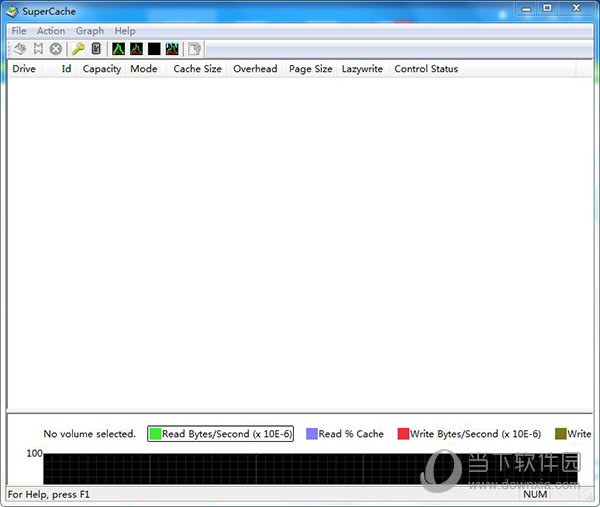Image resolution: width=600 pixels, height=507 pixels.
Task: Select the green peak graph icon
Action: point(119,49)
